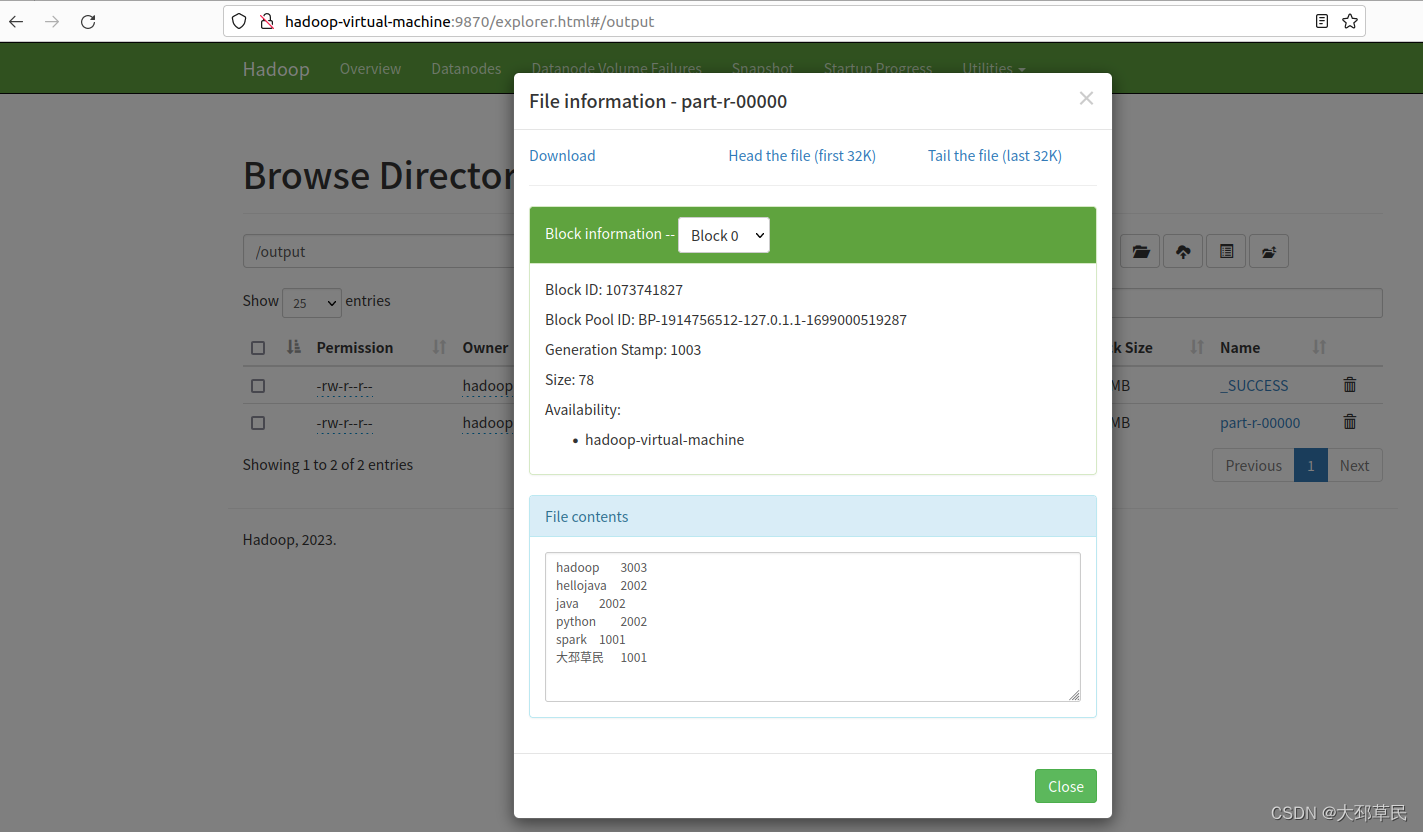Click the Permission column header
Screen dimensions: 1423x832
tap(355, 348)
